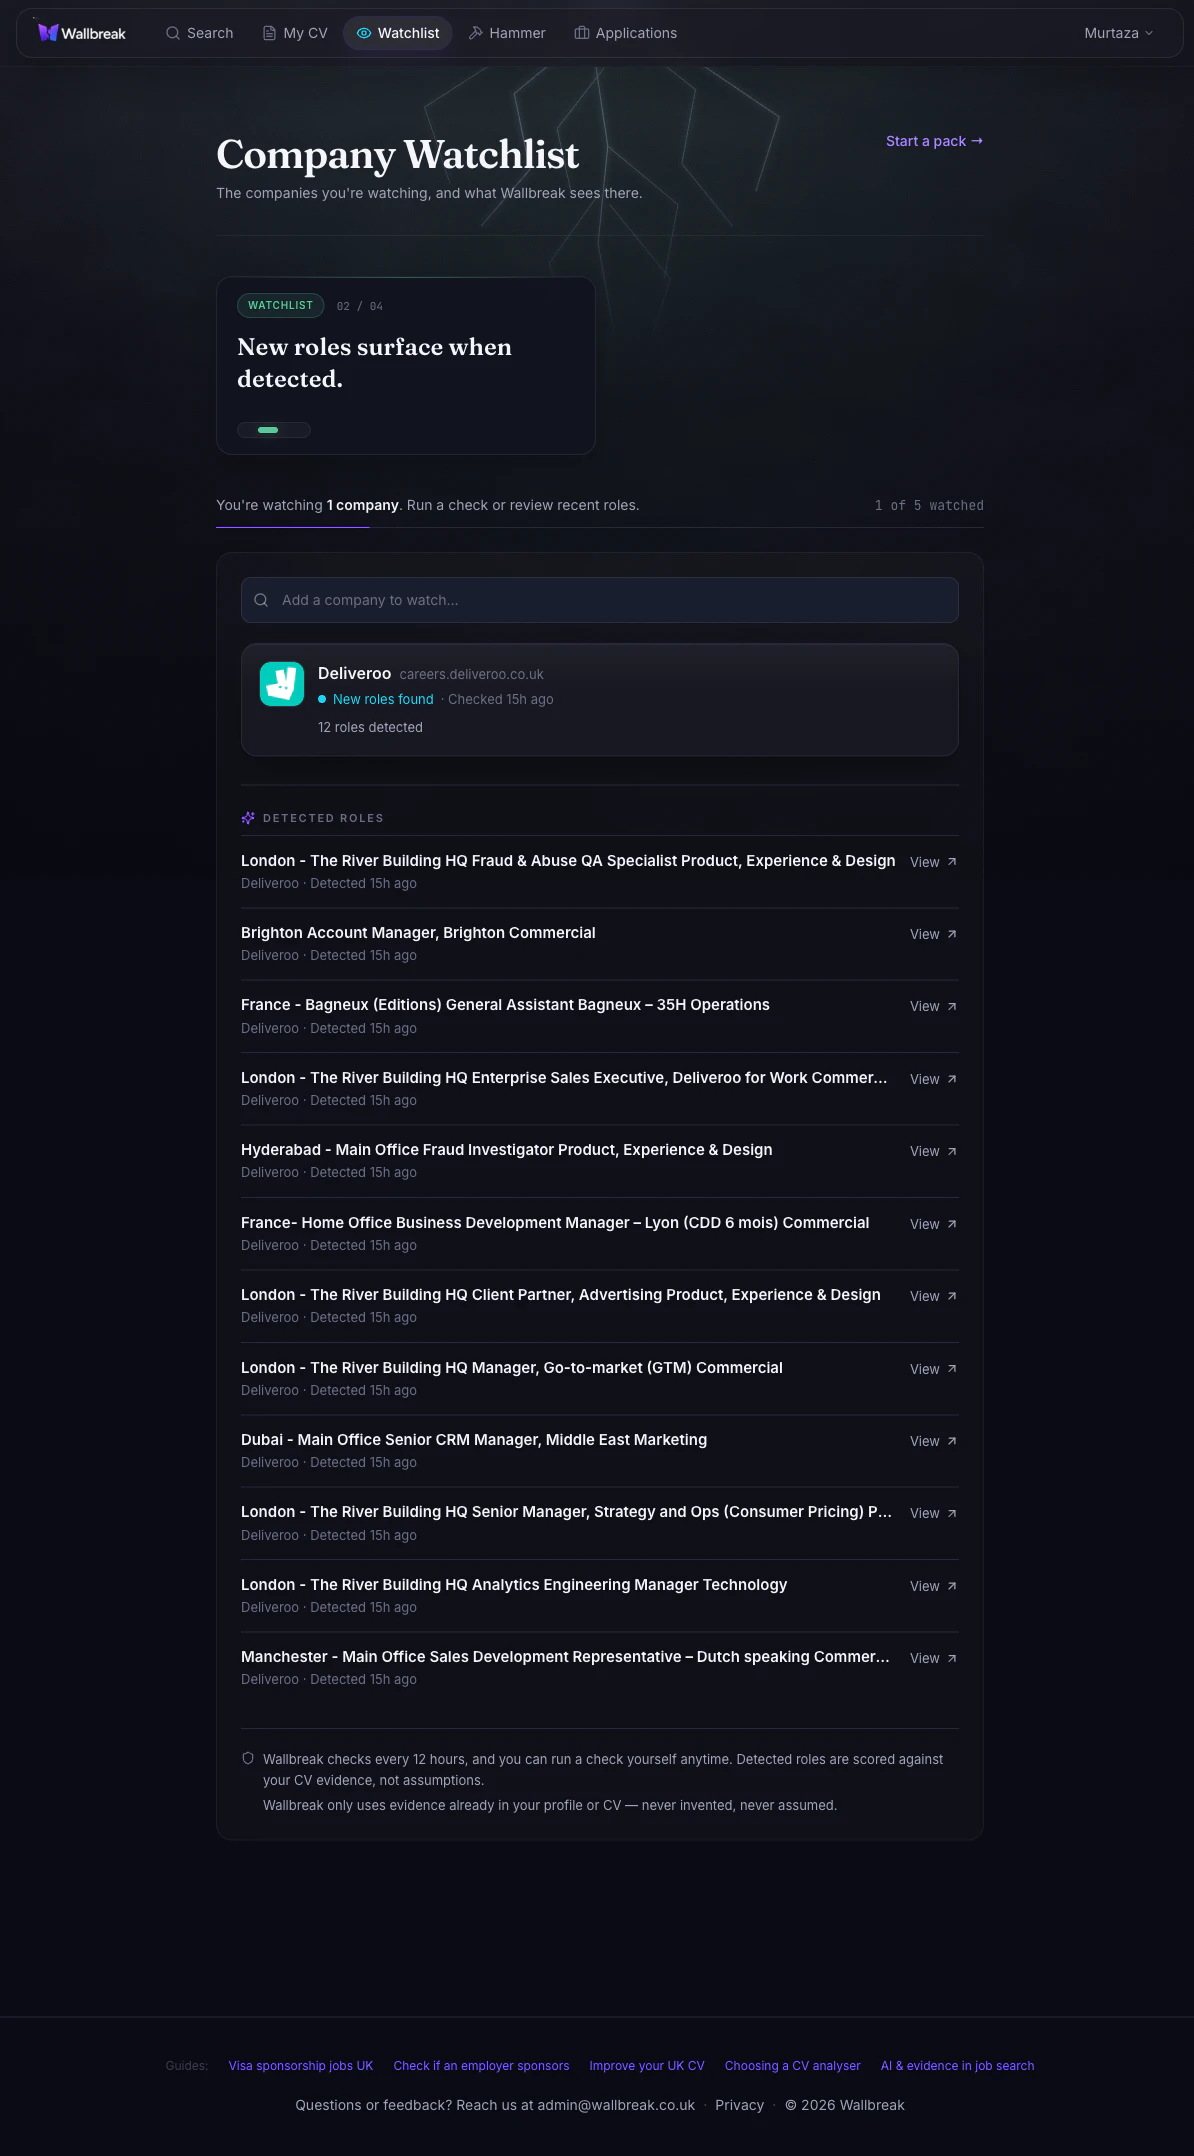View Manager, Go-to-market (GTM) role
The height and width of the screenshot is (2156, 1194).
pos(933,1369)
